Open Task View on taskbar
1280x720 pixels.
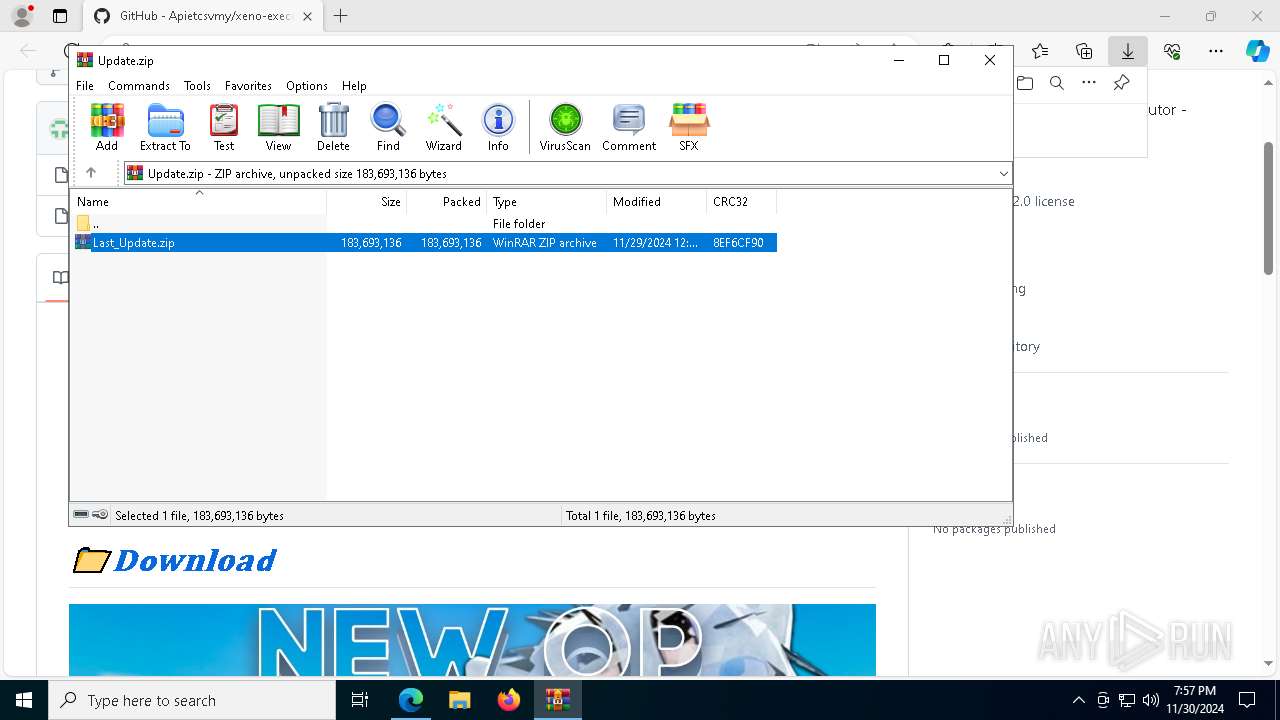361,700
